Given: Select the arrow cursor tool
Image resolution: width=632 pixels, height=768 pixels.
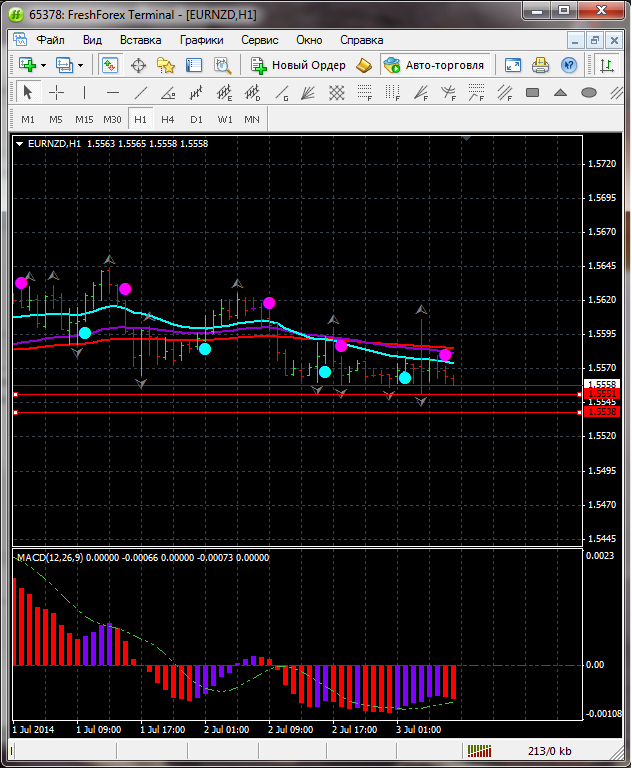Looking at the screenshot, I should pos(27,93).
